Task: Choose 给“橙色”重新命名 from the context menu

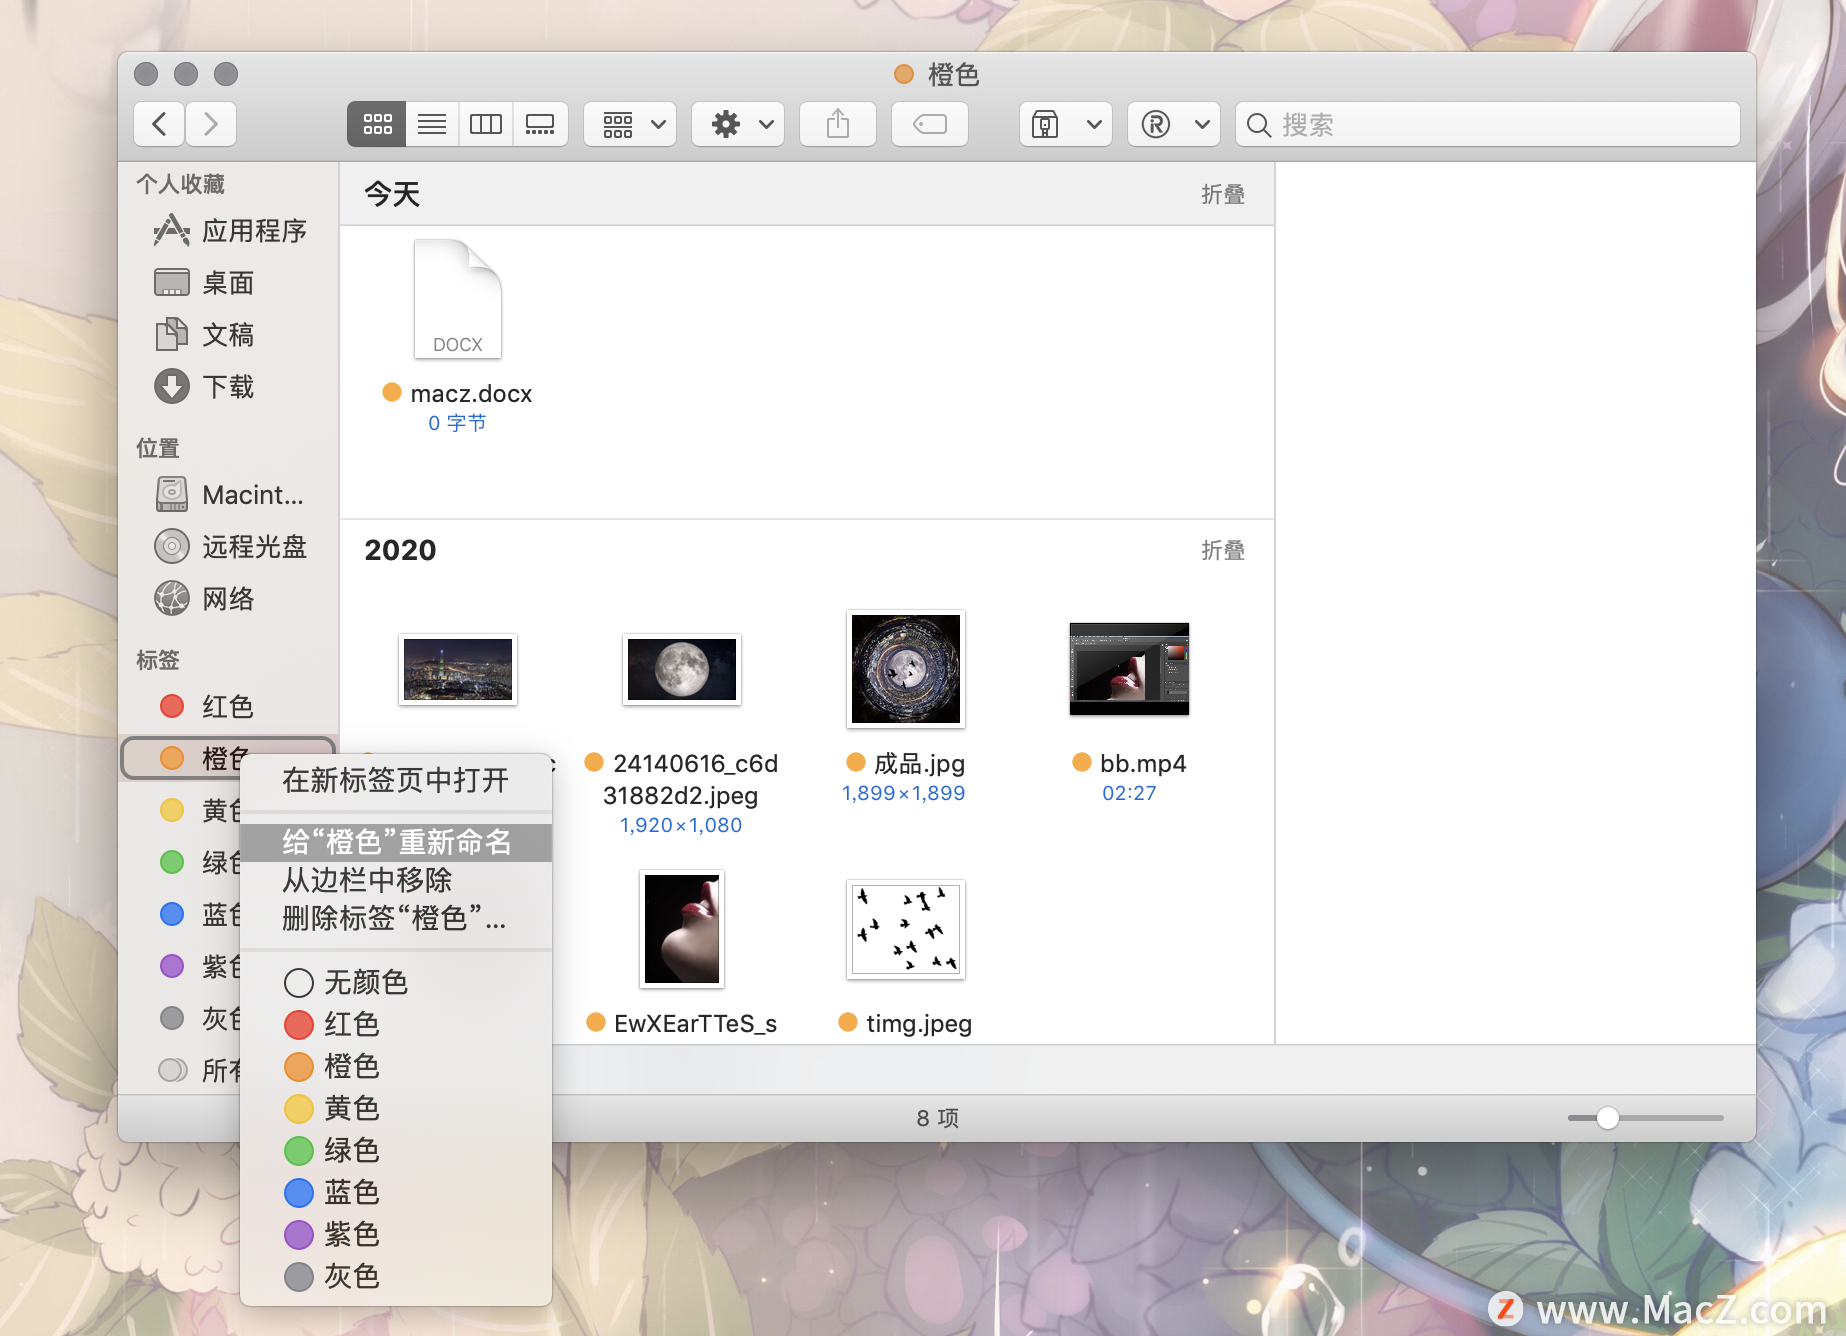Action: tap(396, 842)
